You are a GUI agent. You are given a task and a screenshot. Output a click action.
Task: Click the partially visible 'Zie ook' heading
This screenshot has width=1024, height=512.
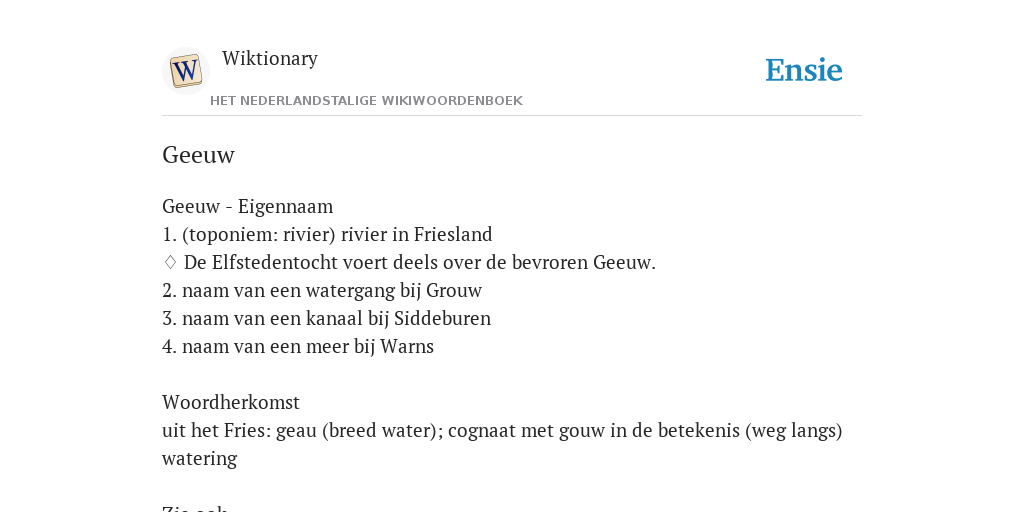[195, 508]
